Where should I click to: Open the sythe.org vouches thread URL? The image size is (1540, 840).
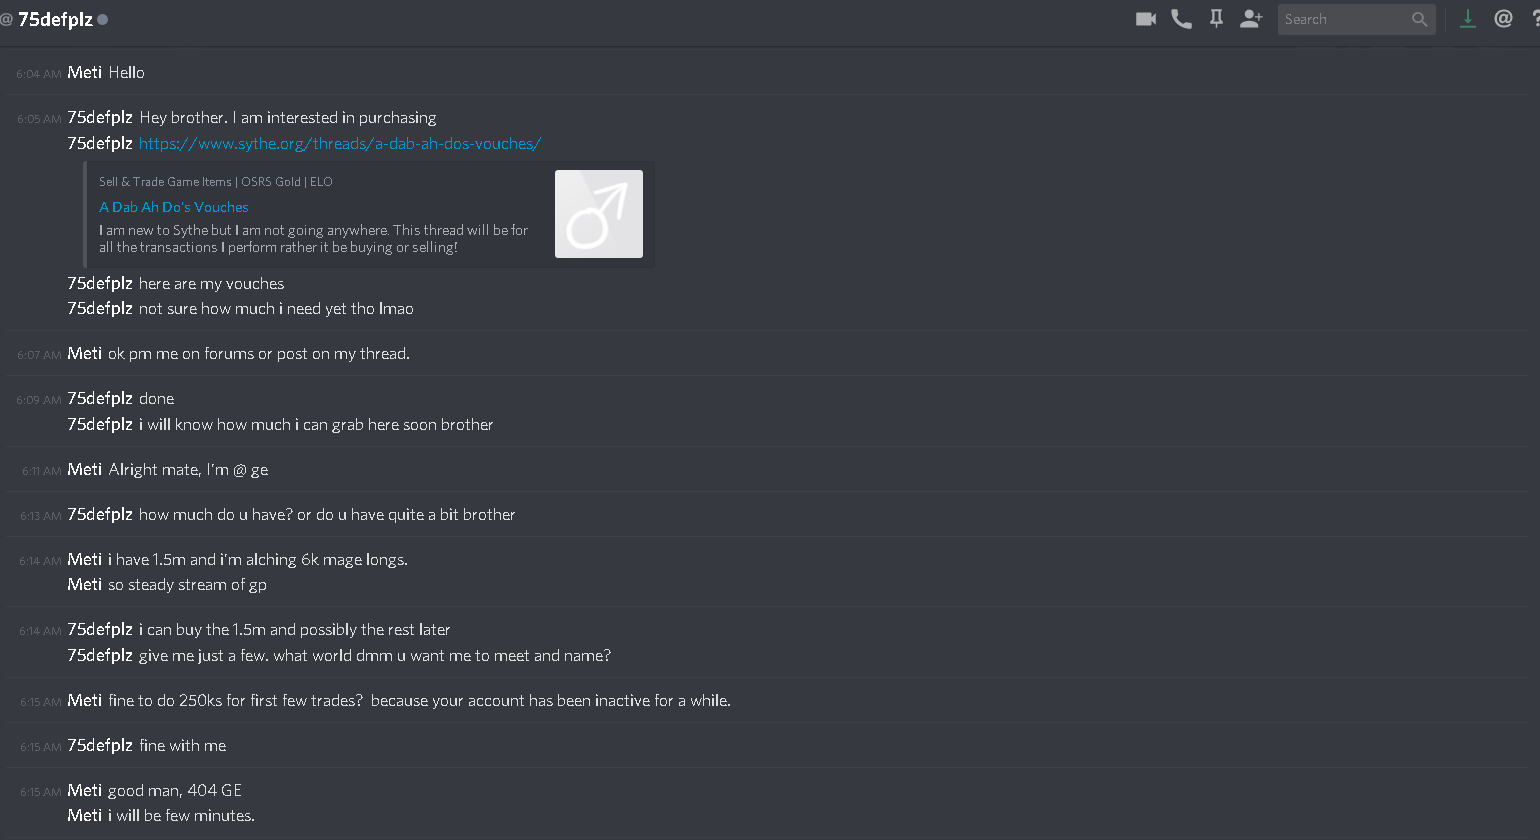[x=340, y=144]
